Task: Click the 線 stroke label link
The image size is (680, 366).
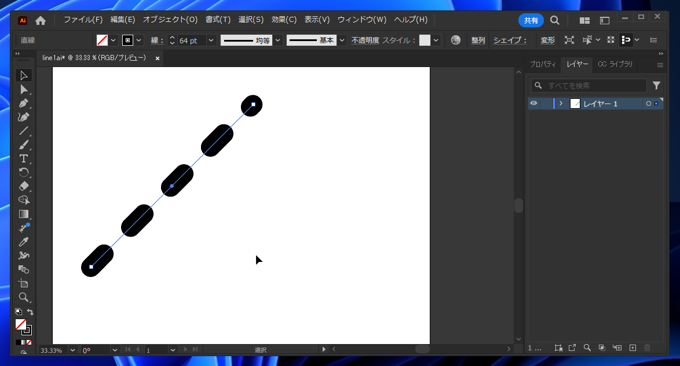Action: coord(156,40)
